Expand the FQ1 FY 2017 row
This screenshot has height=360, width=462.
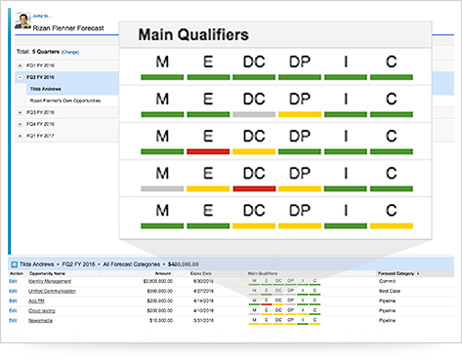(20, 136)
